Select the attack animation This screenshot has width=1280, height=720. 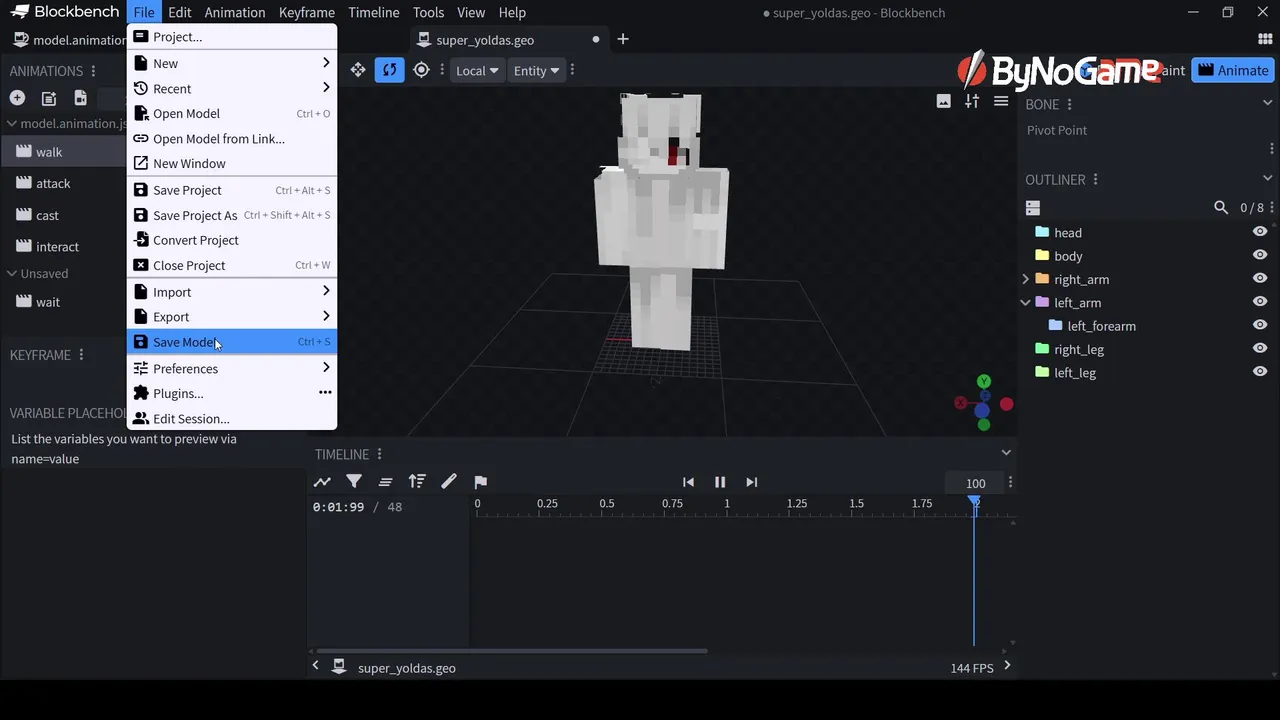[x=63, y=183]
